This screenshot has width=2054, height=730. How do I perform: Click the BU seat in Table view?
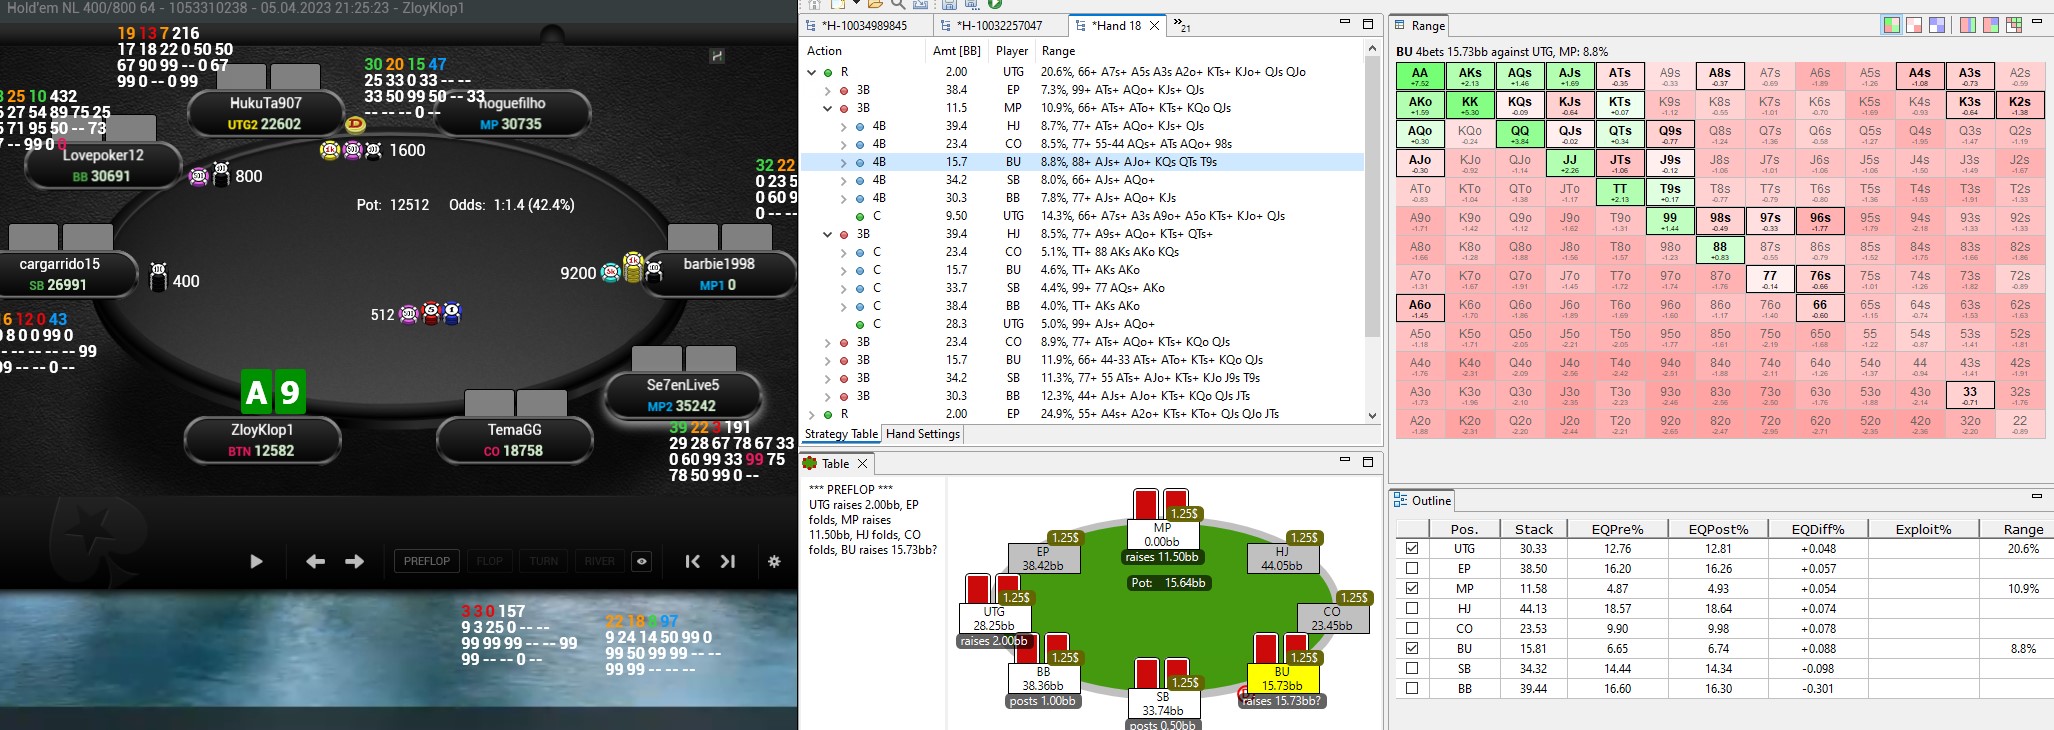point(1282,679)
